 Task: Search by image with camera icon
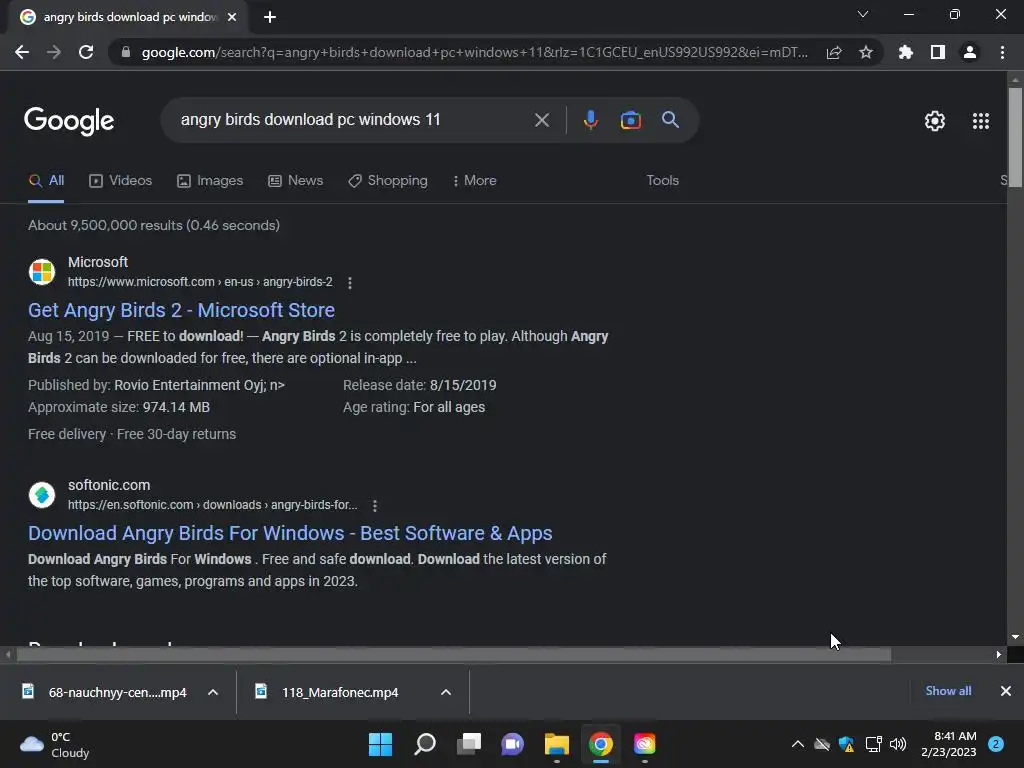(x=630, y=120)
